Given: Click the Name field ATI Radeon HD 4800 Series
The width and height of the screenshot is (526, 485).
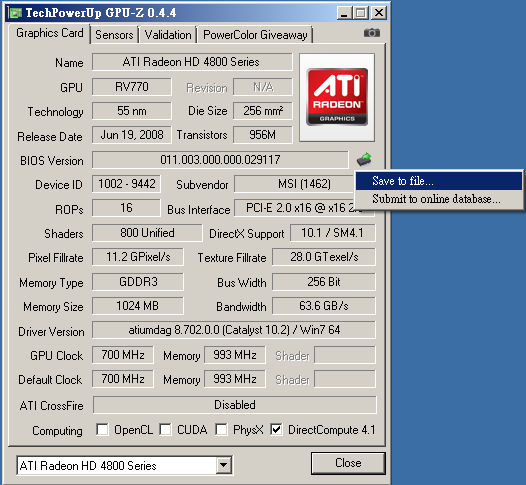Looking at the screenshot, I should coord(192,62).
